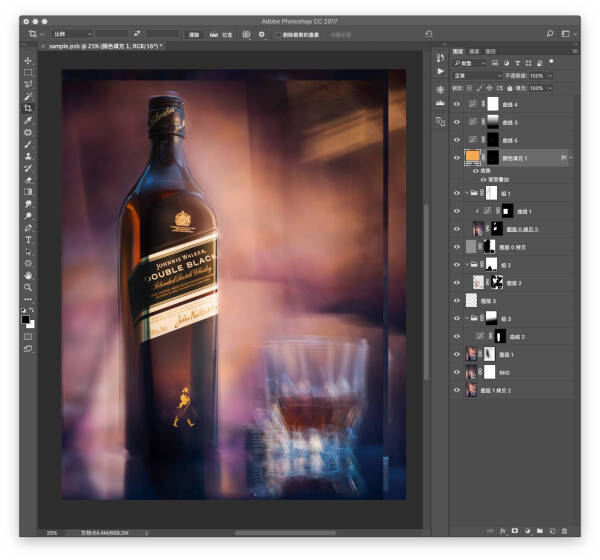Switch to the 通道 tab
This screenshot has width=600, height=560.
[474, 51]
